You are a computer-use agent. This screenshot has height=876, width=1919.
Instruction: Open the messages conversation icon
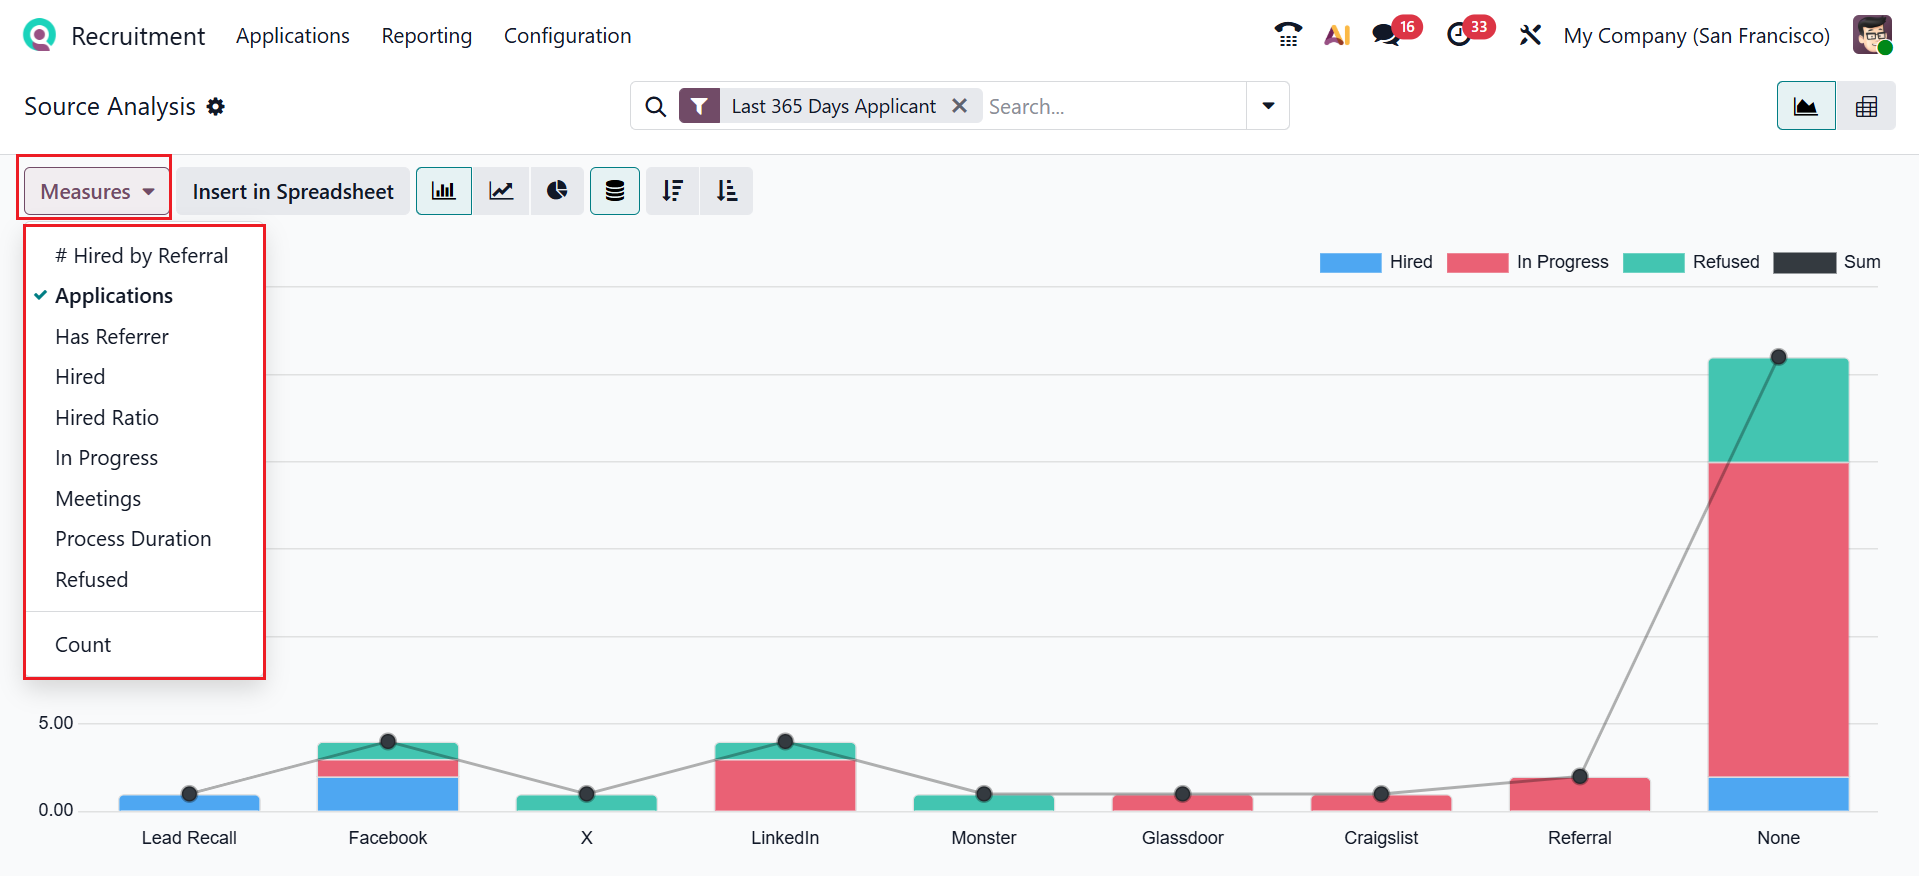1386,36
